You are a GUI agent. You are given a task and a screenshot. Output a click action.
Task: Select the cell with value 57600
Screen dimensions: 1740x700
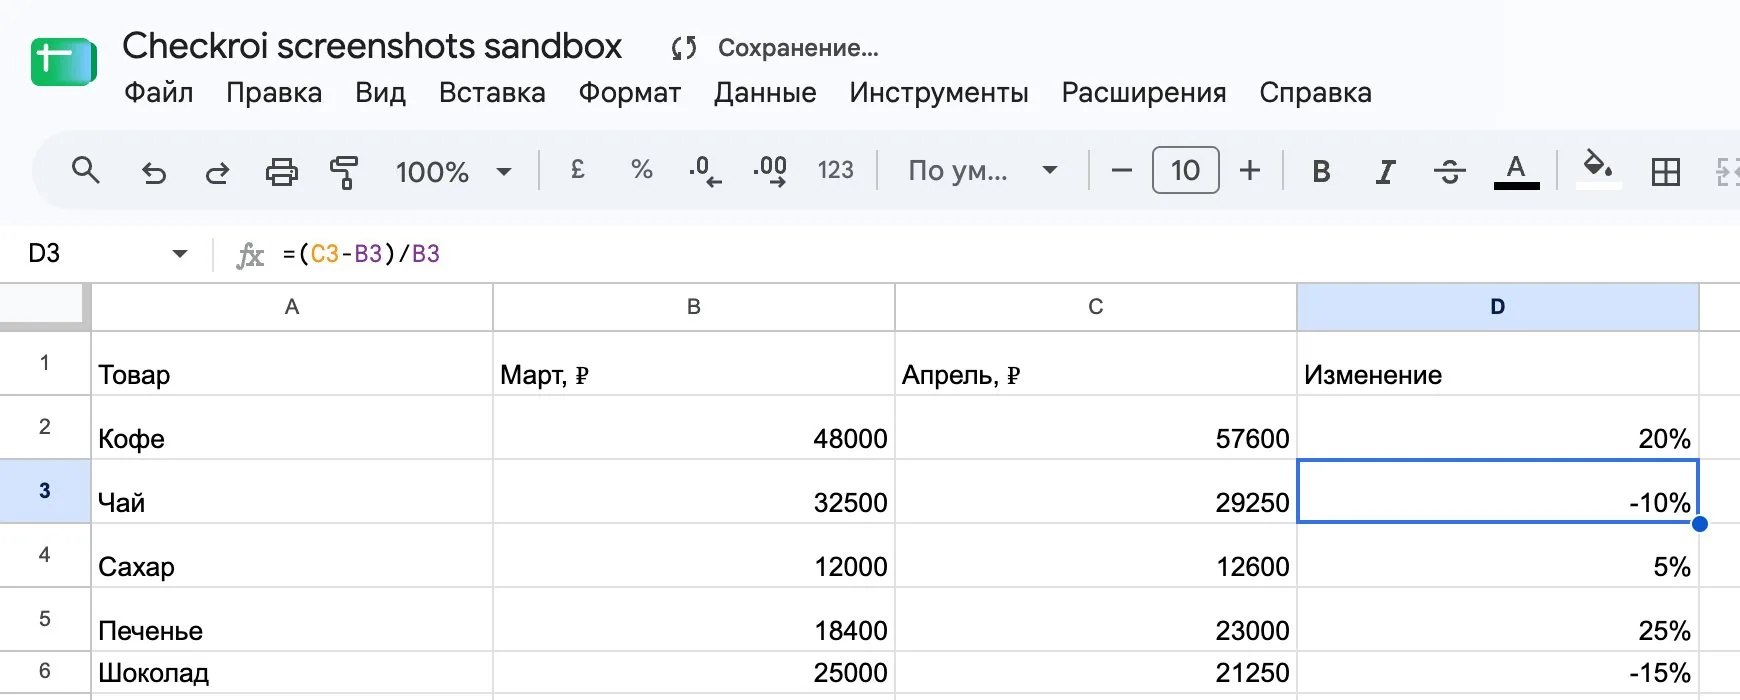pos(1096,428)
